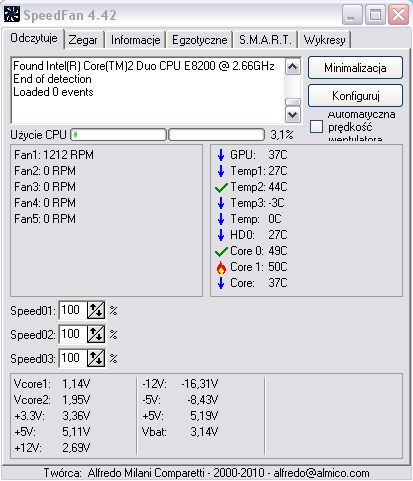Open the Wykresy tab
Screen dimensions: 413x481
click(325, 40)
